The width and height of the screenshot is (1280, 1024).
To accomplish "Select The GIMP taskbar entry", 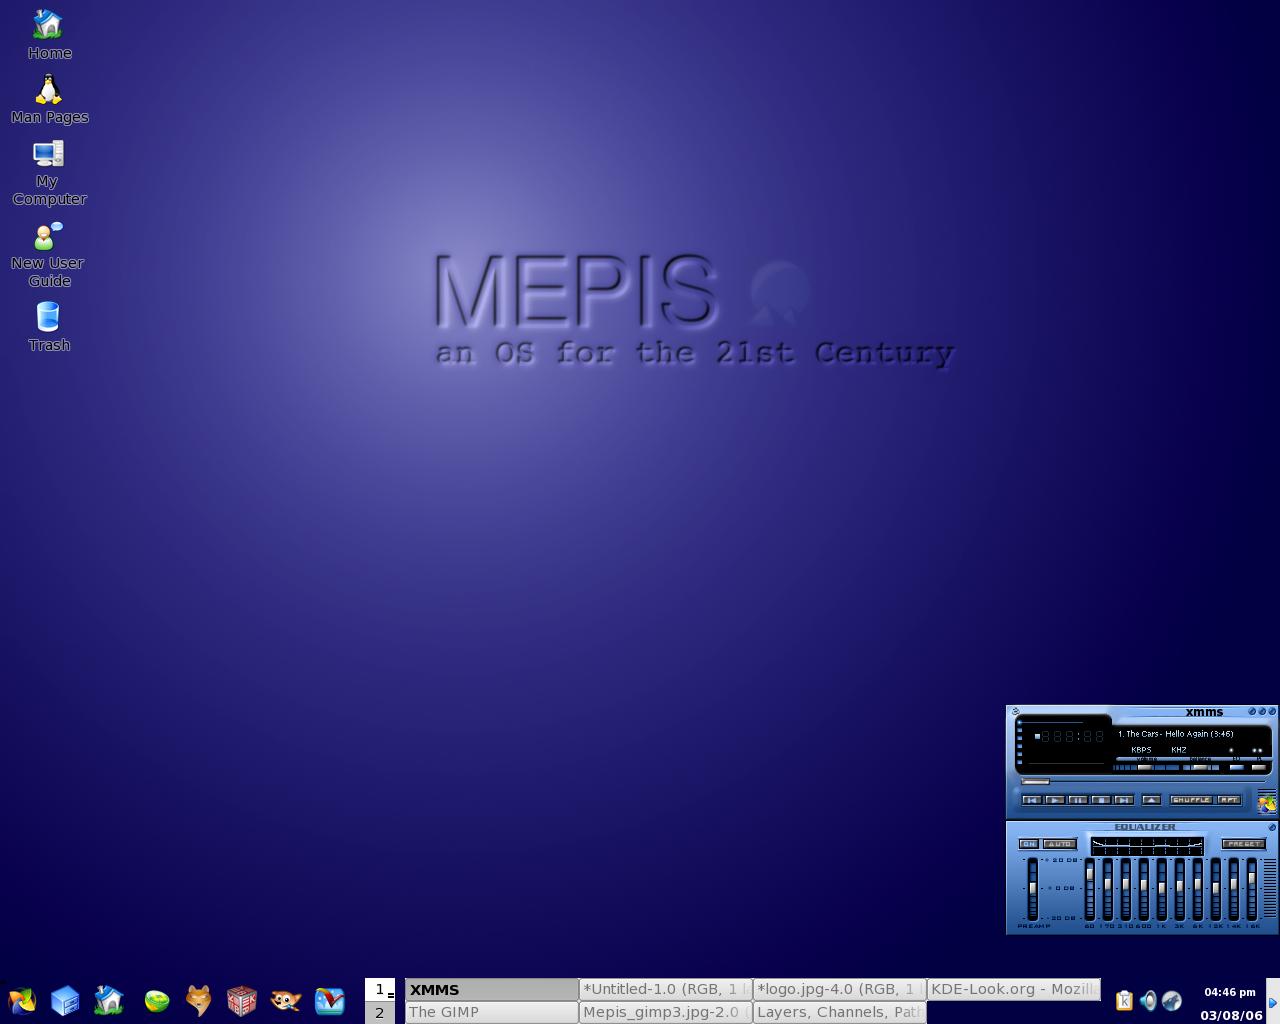I will tap(491, 1012).
